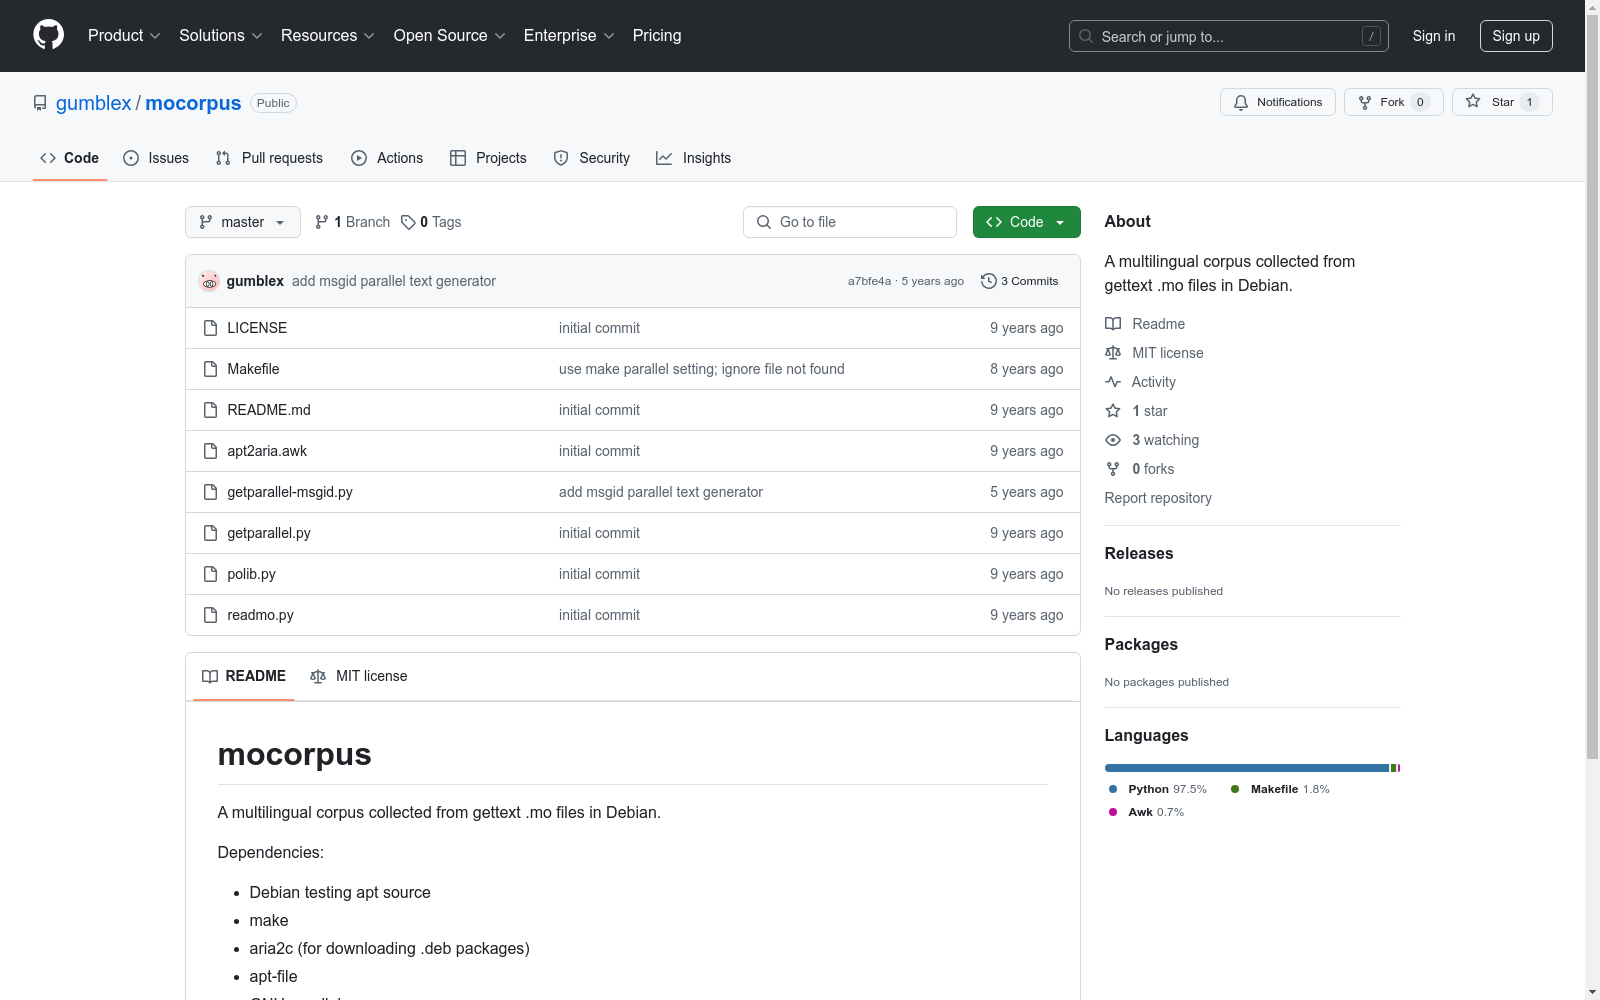
Task: Open the Packages heading link
Action: (x=1141, y=644)
